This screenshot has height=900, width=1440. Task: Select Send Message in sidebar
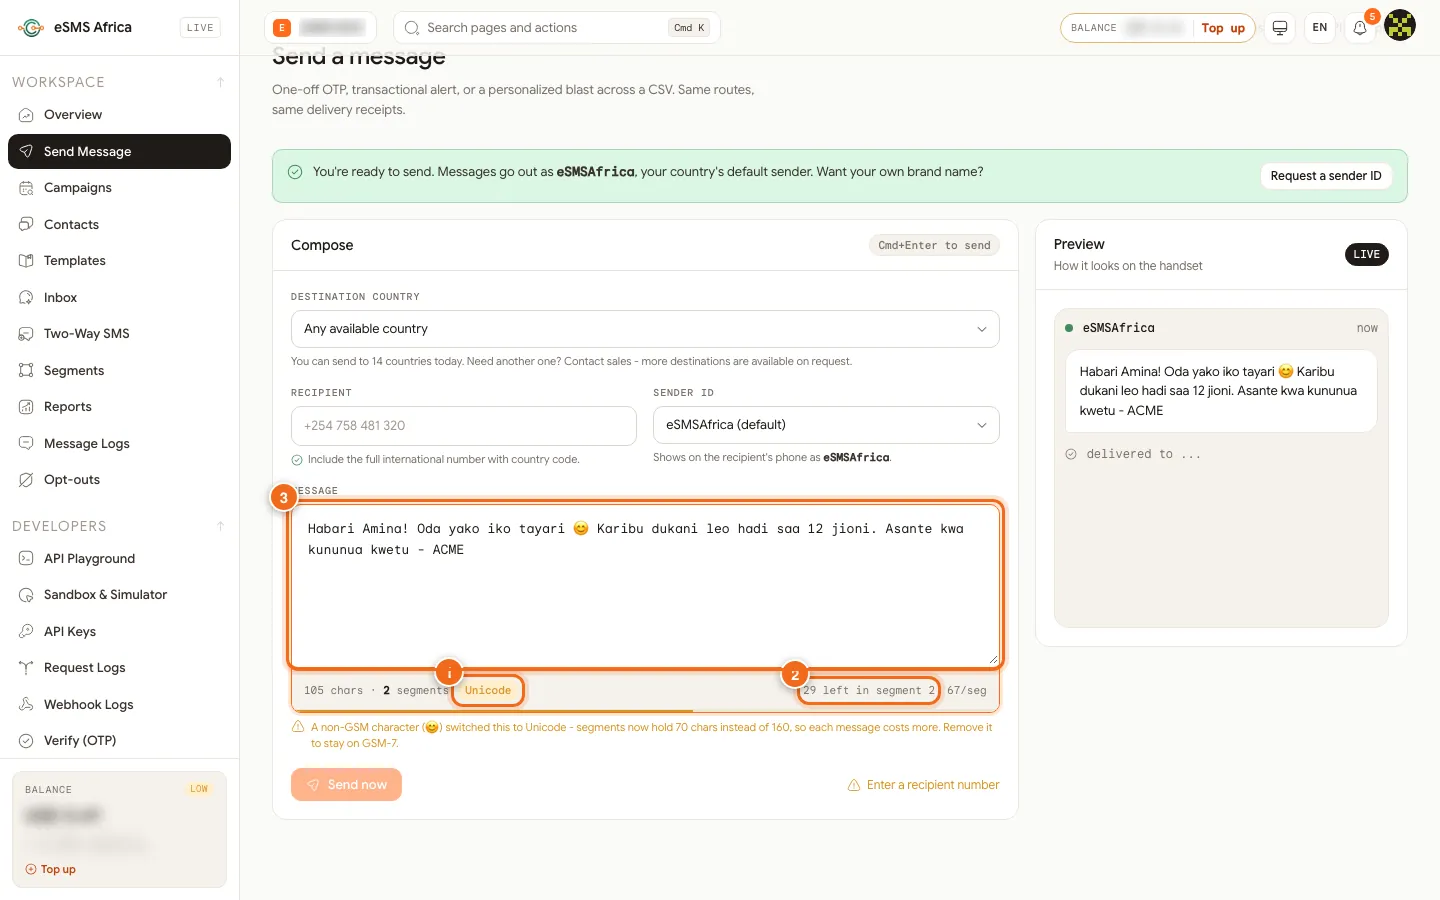point(119,152)
